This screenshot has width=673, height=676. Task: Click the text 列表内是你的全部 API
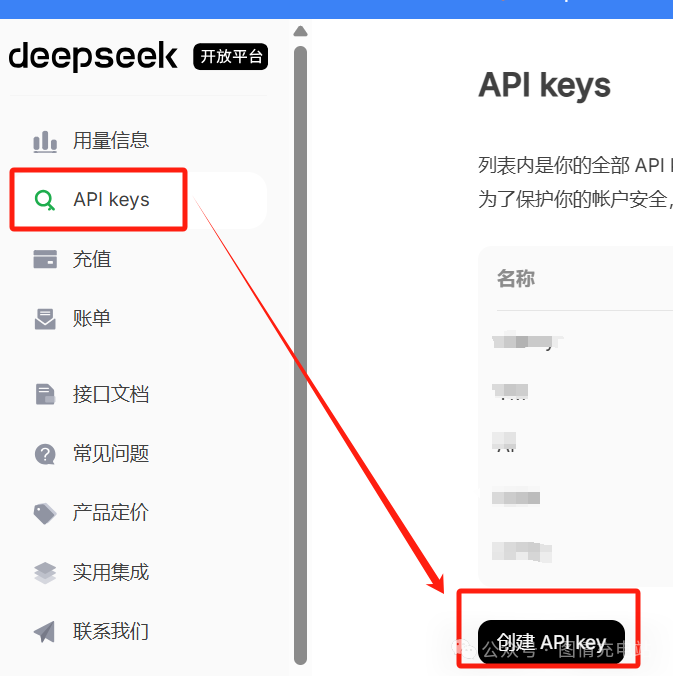pyautogui.click(x=571, y=166)
